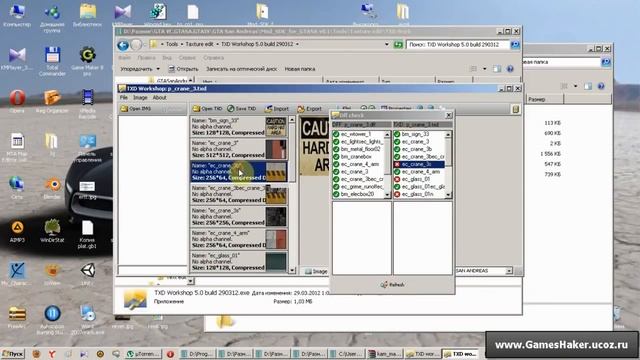640x360 pixels.
Task: Click Open IMG button
Action: pos(136,109)
